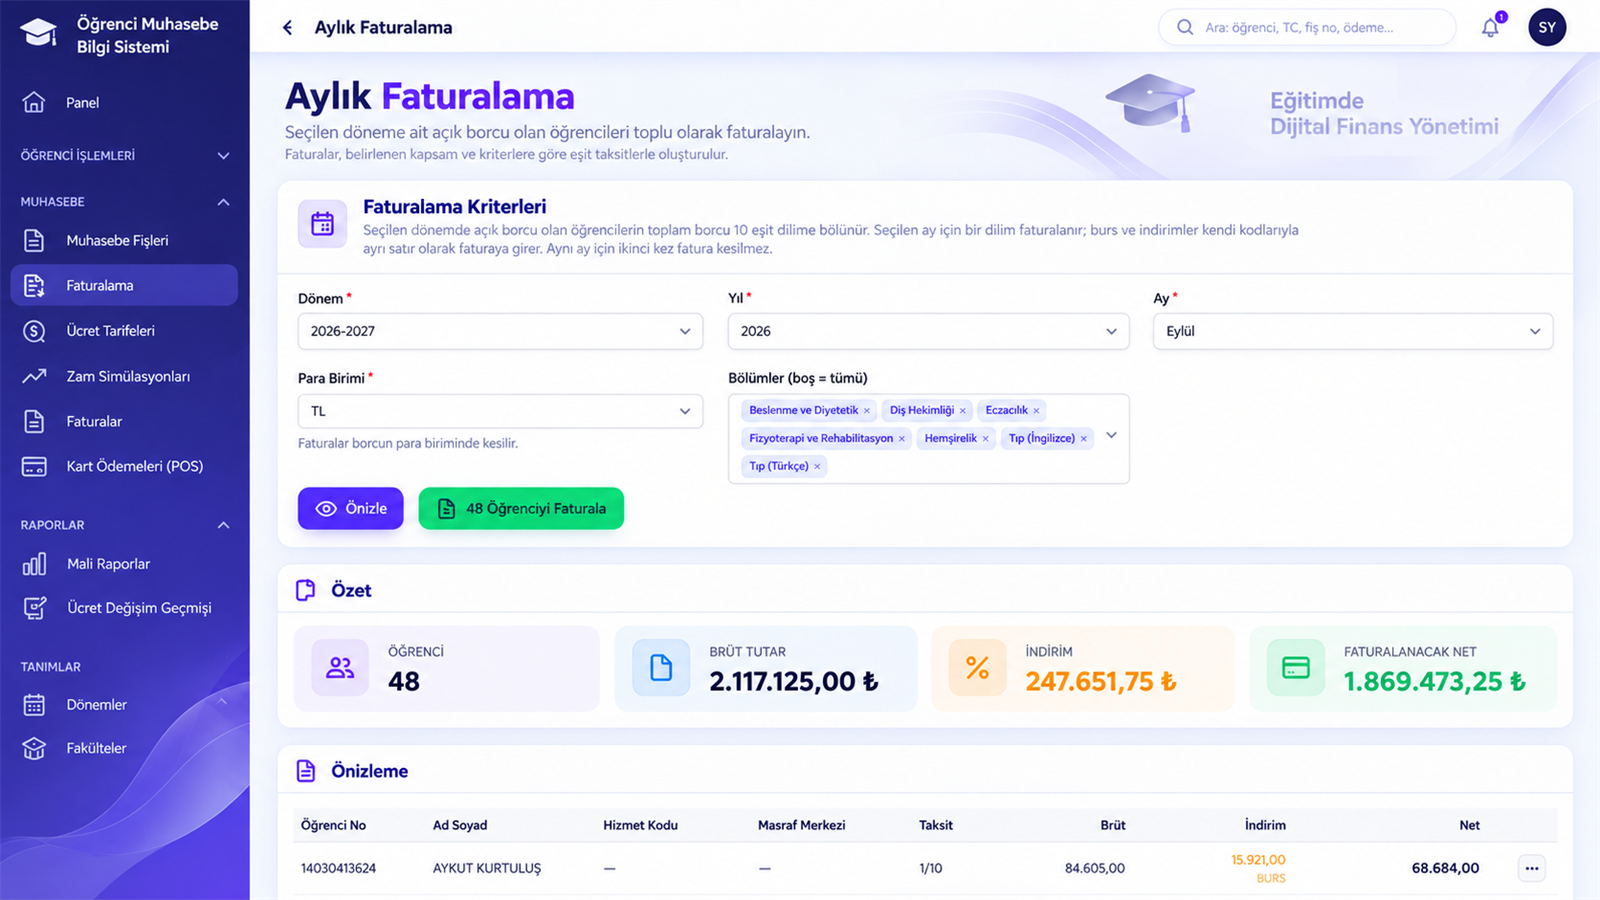The width and height of the screenshot is (1600, 900).
Task: Click the Kart Ödemeleri (POS) card icon
Action: [34, 467]
